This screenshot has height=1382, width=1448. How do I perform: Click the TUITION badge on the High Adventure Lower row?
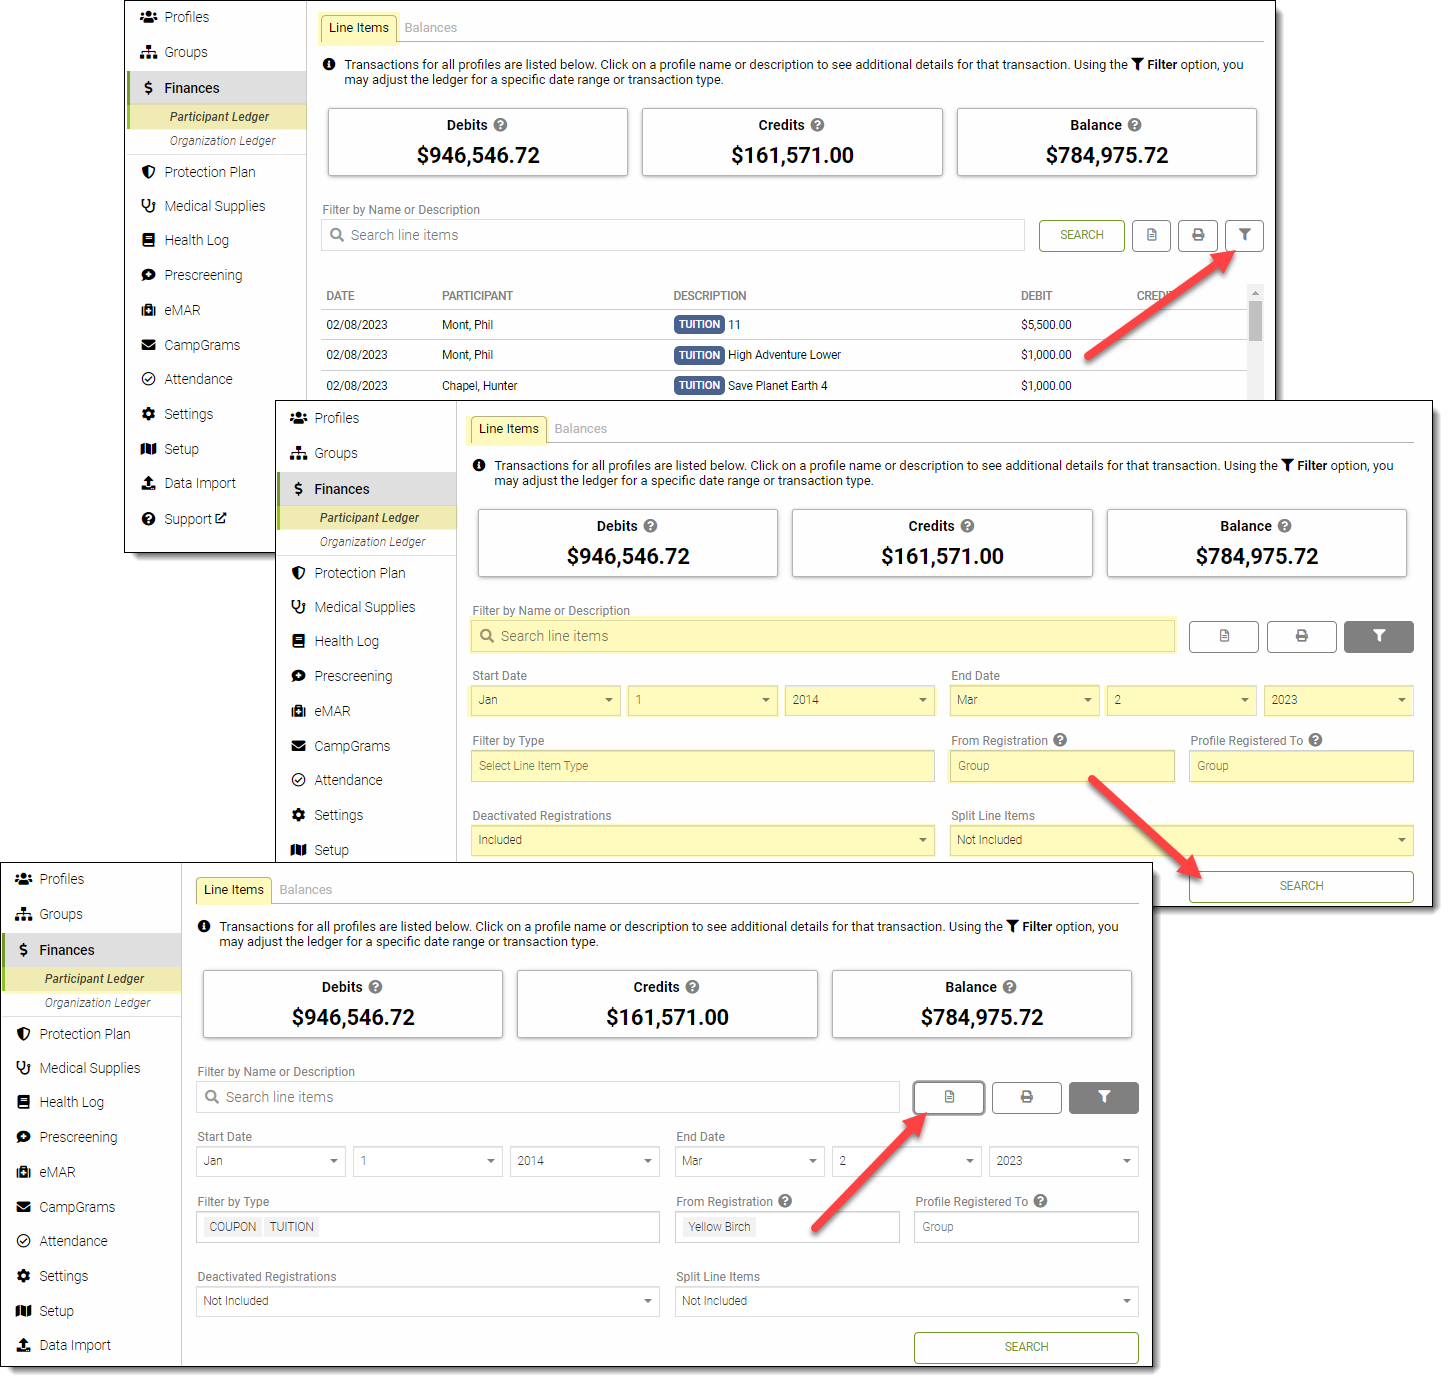pos(698,355)
